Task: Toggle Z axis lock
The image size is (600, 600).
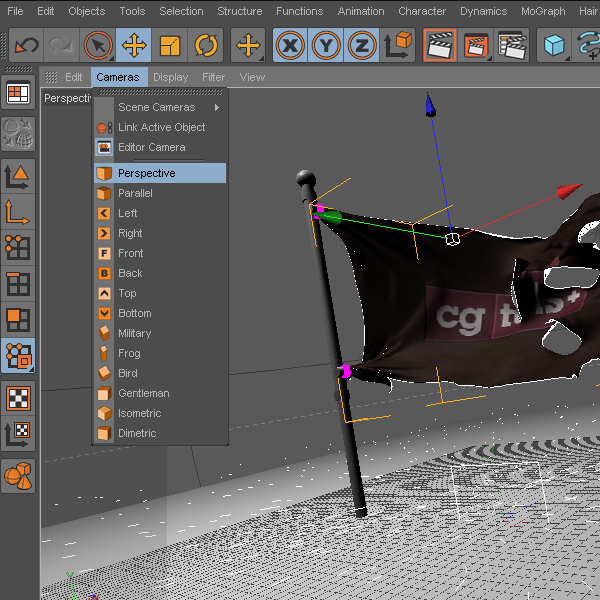Action: click(x=362, y=45)
